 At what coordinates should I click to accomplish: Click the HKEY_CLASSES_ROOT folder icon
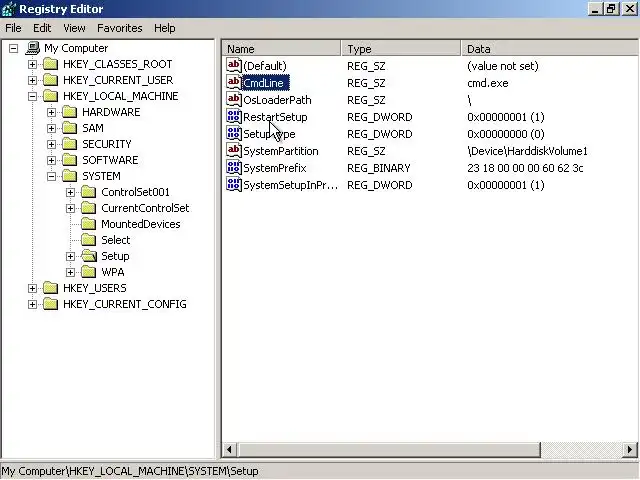pos(51,64)
